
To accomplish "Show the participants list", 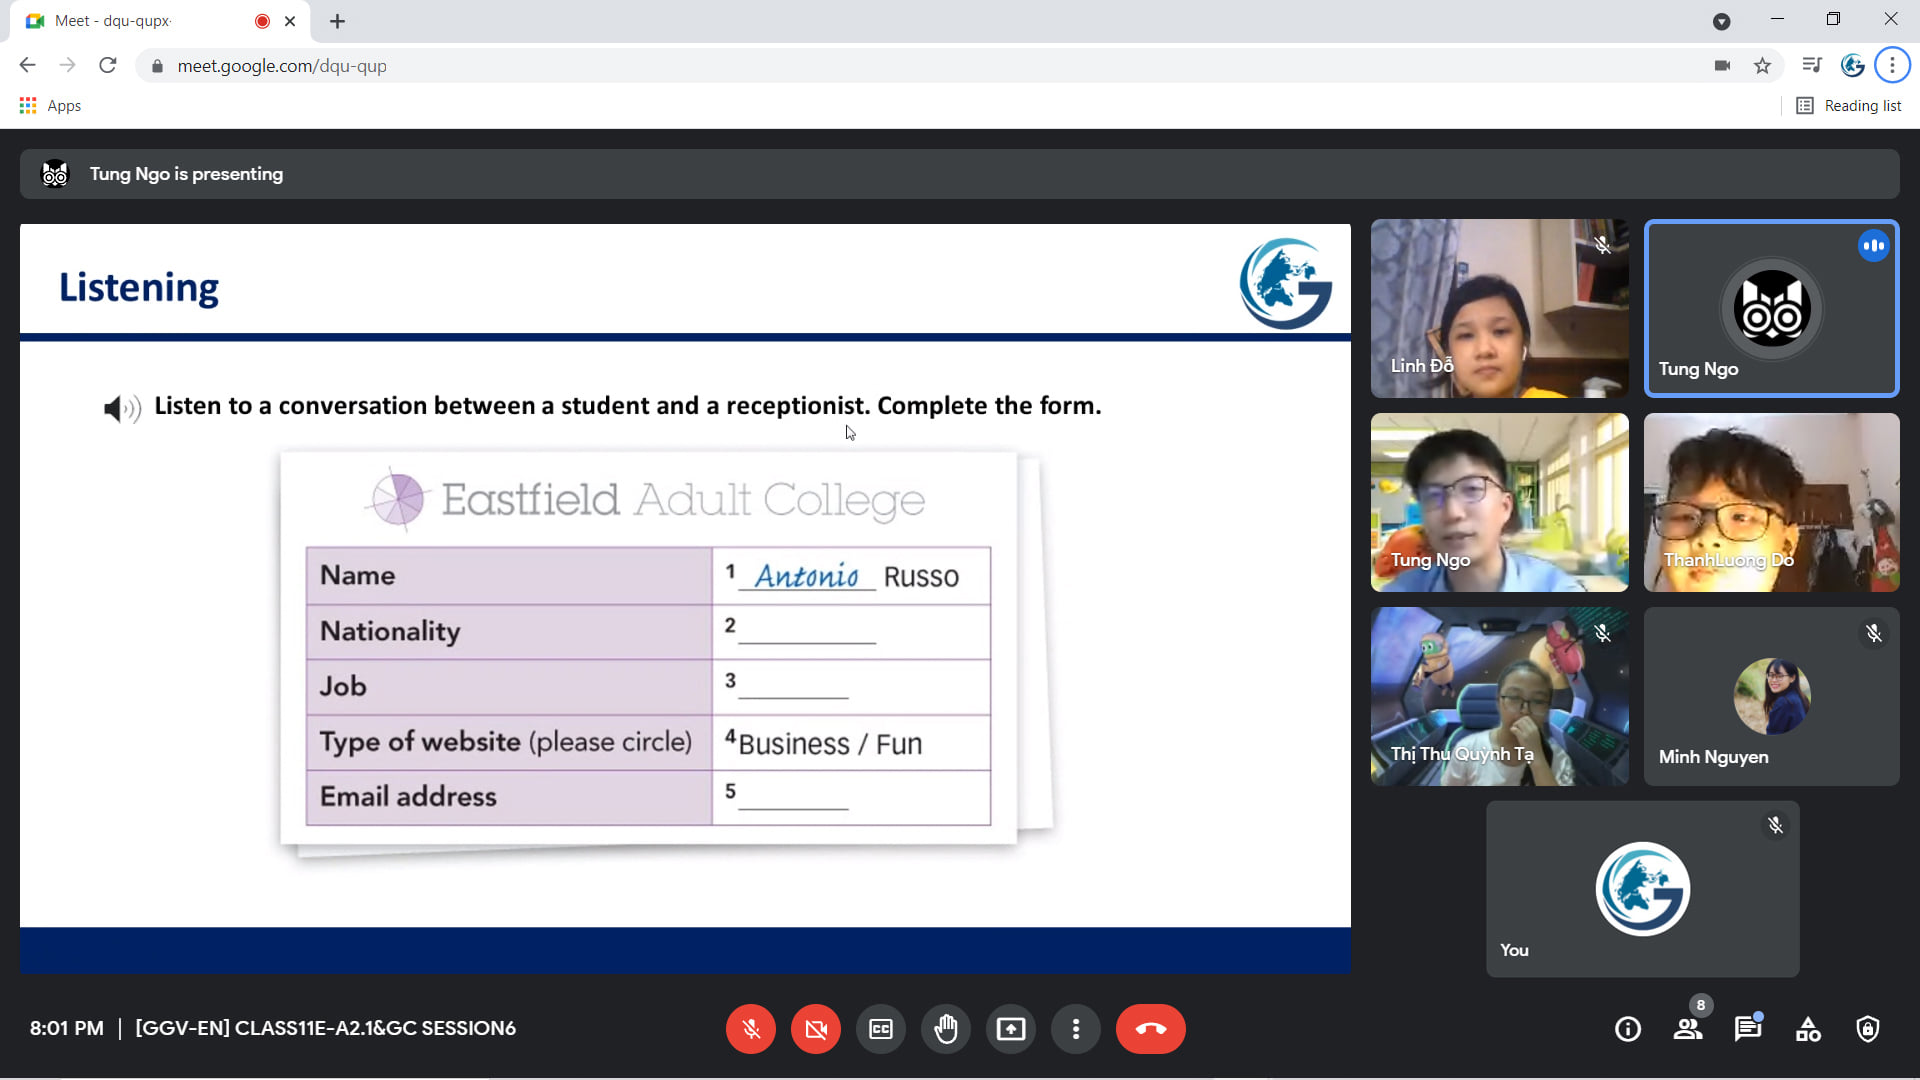I will 1688,1029.
